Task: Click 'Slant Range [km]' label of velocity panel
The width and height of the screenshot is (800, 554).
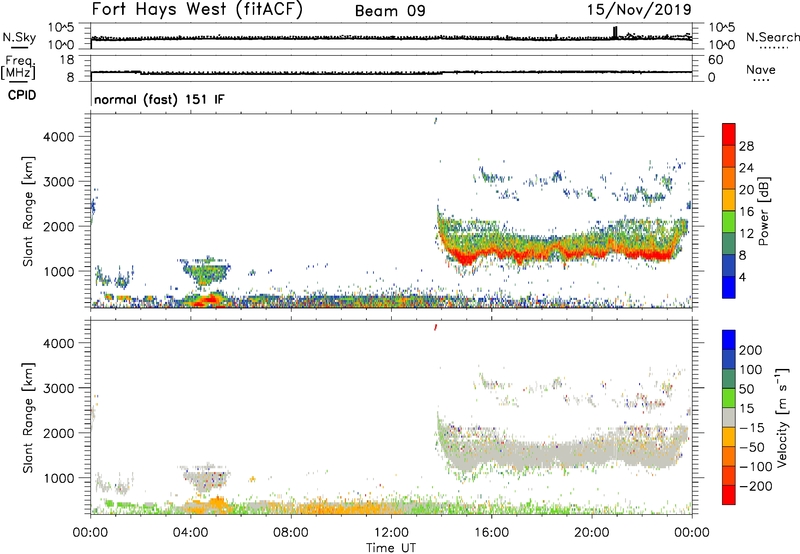Action: [28, 418]
